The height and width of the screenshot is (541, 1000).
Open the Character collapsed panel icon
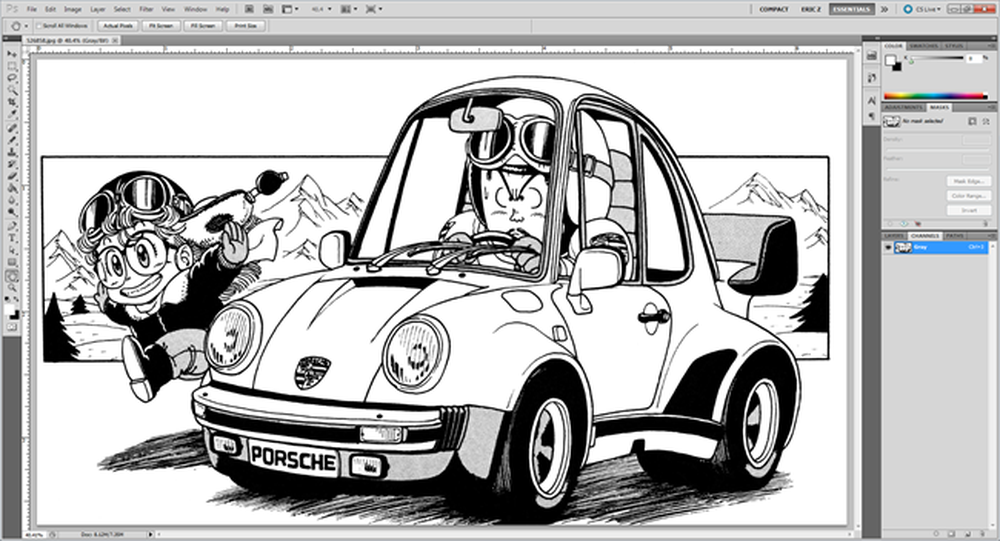(872, 101)
